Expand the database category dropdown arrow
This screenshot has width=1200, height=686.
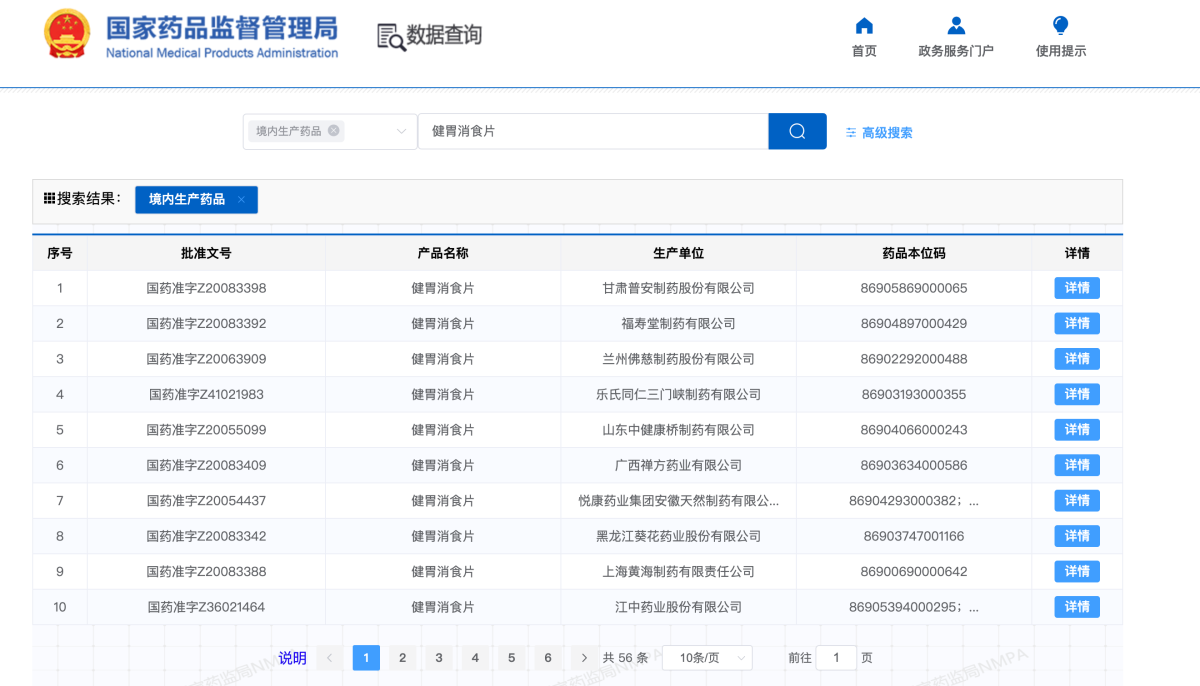[402, 131]
